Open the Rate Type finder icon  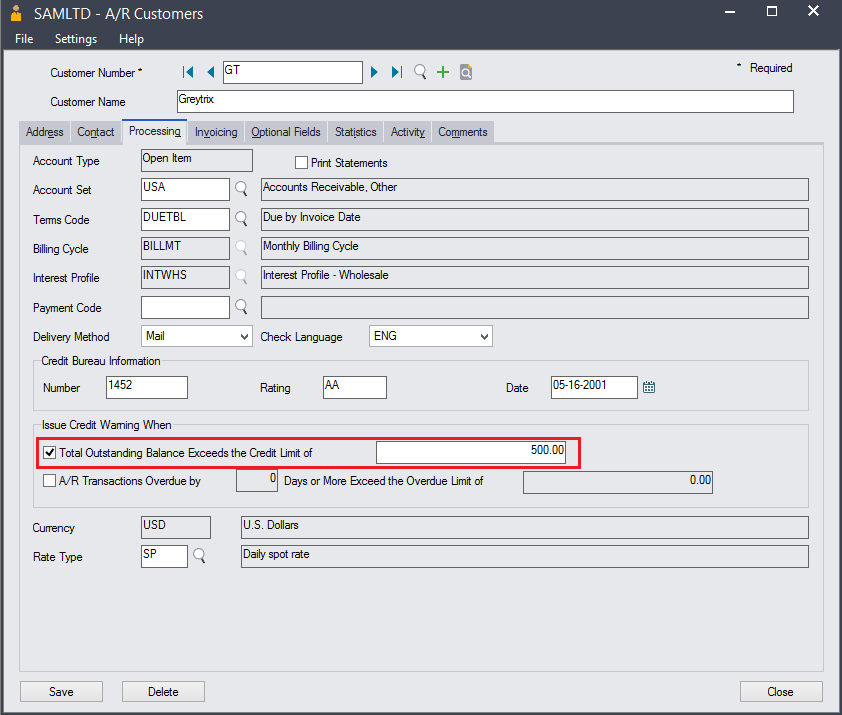(199, 555)
